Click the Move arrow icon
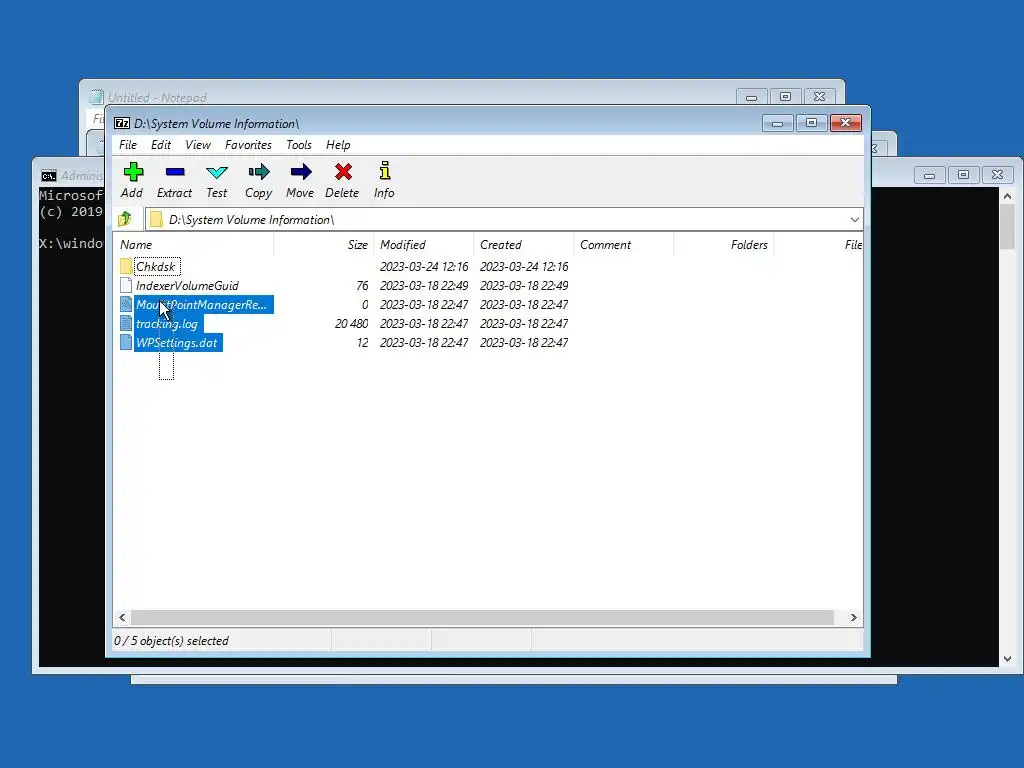This screenshot has height=768, width=1024. click(300, 172)
